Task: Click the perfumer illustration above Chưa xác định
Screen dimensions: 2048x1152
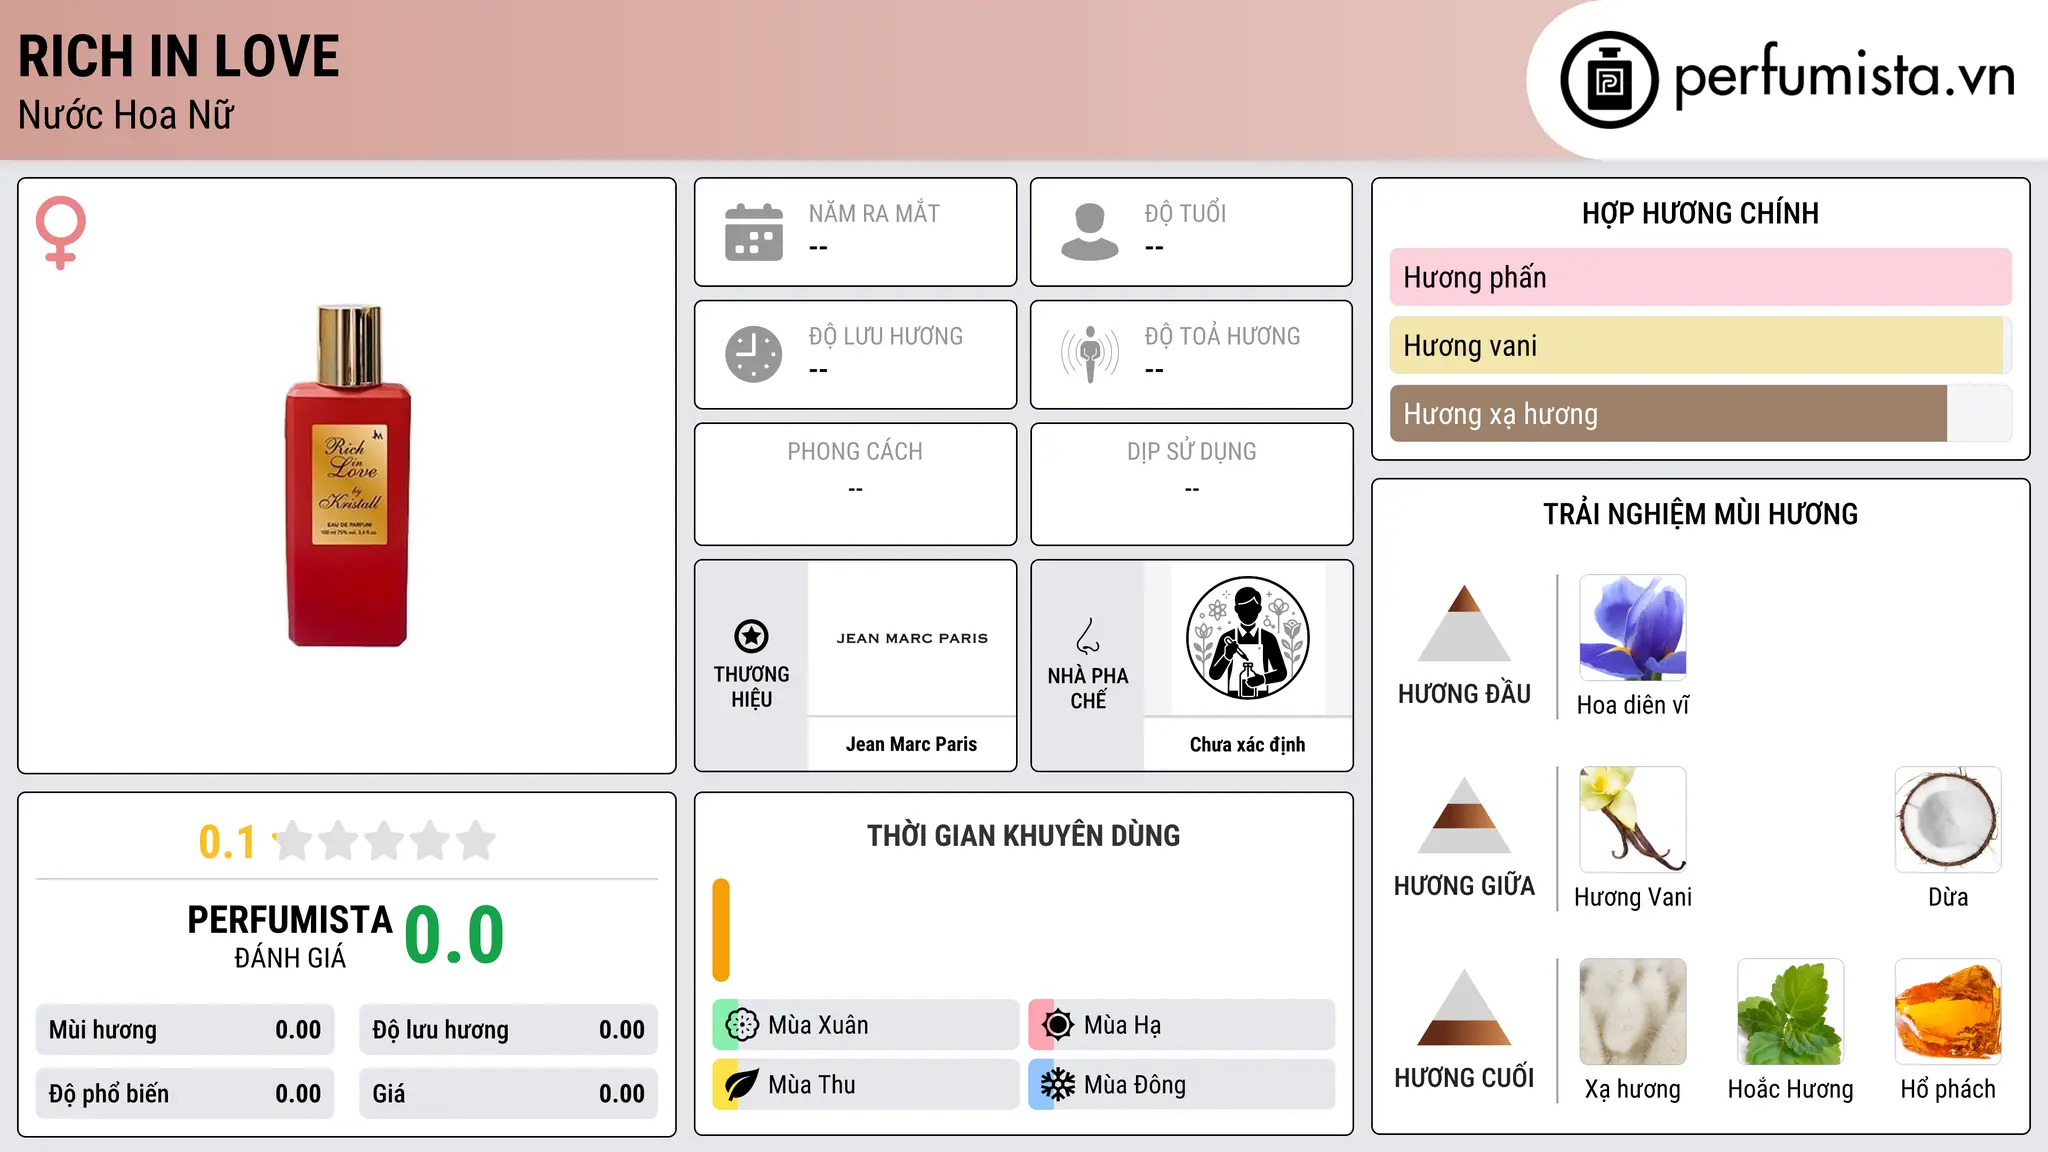Action: point(1247,638)
